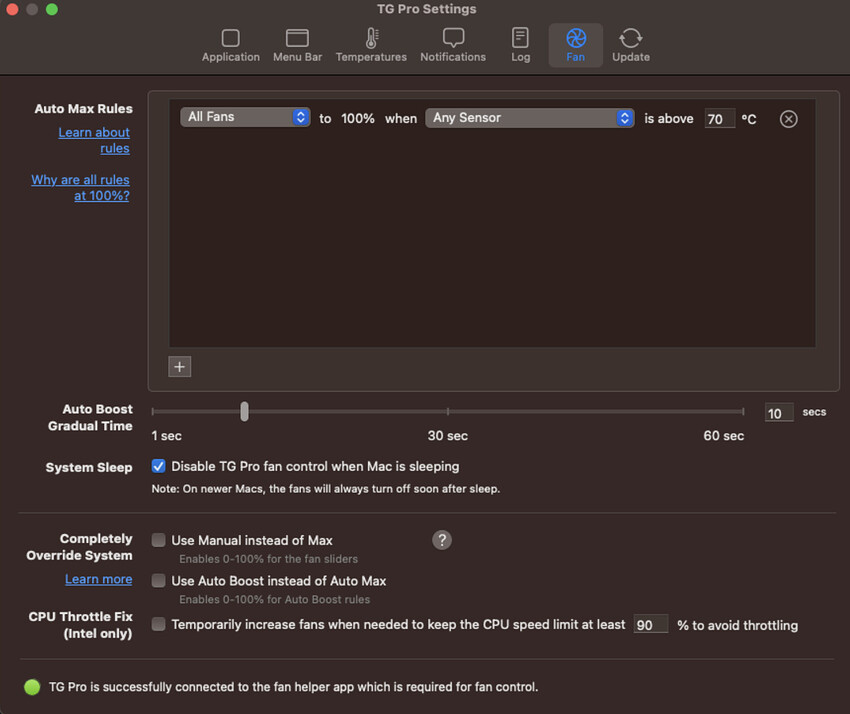The height and width of the screenshot is (714, 850).
Task: Remove the Auto Max rule
Action: pyautogui.click(x=788, y=119)
